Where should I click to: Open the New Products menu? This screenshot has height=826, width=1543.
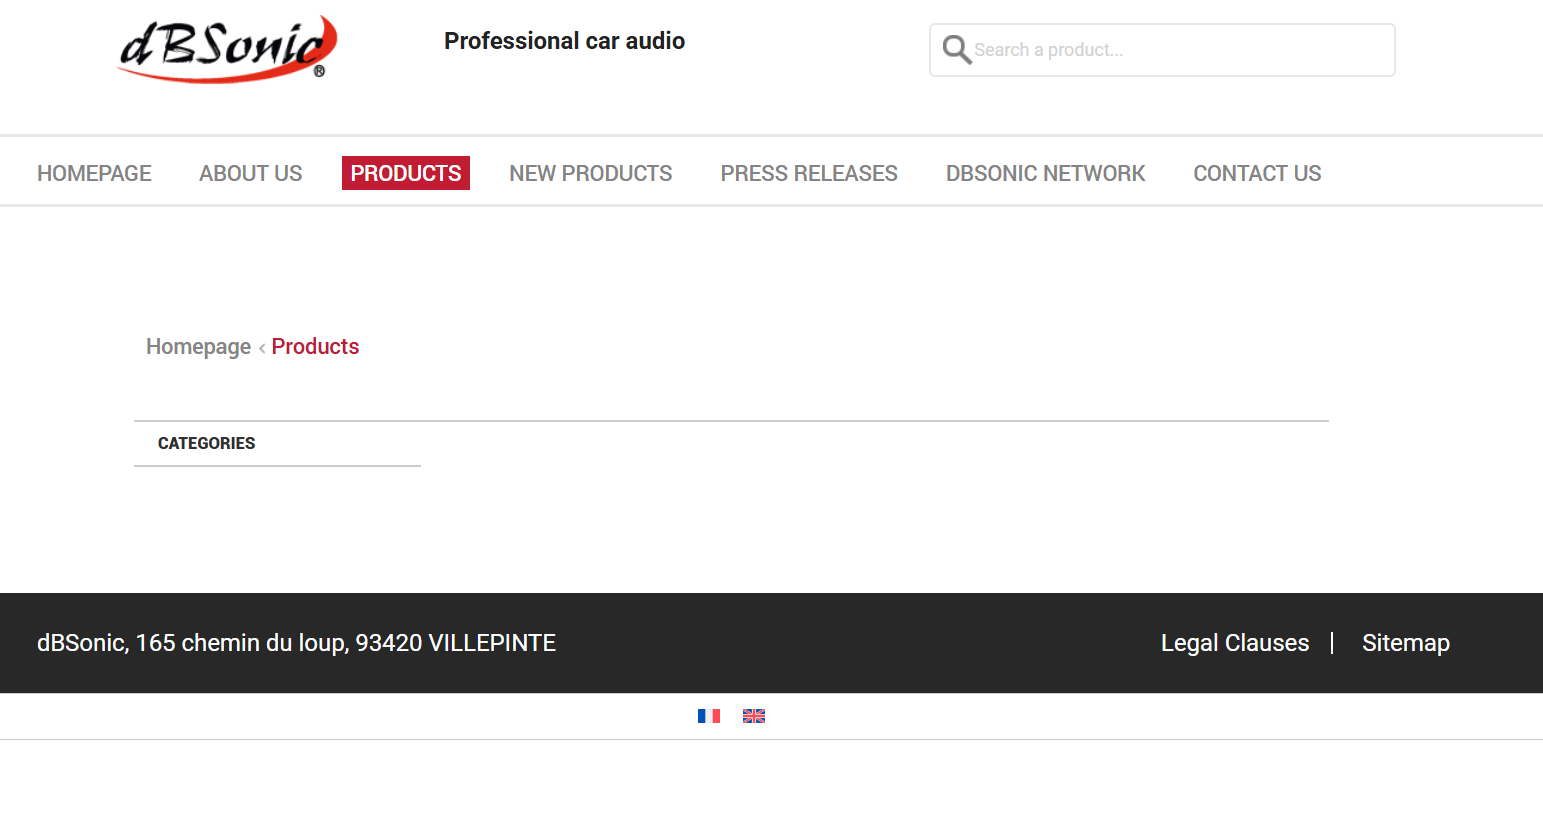tap(590, 173)
